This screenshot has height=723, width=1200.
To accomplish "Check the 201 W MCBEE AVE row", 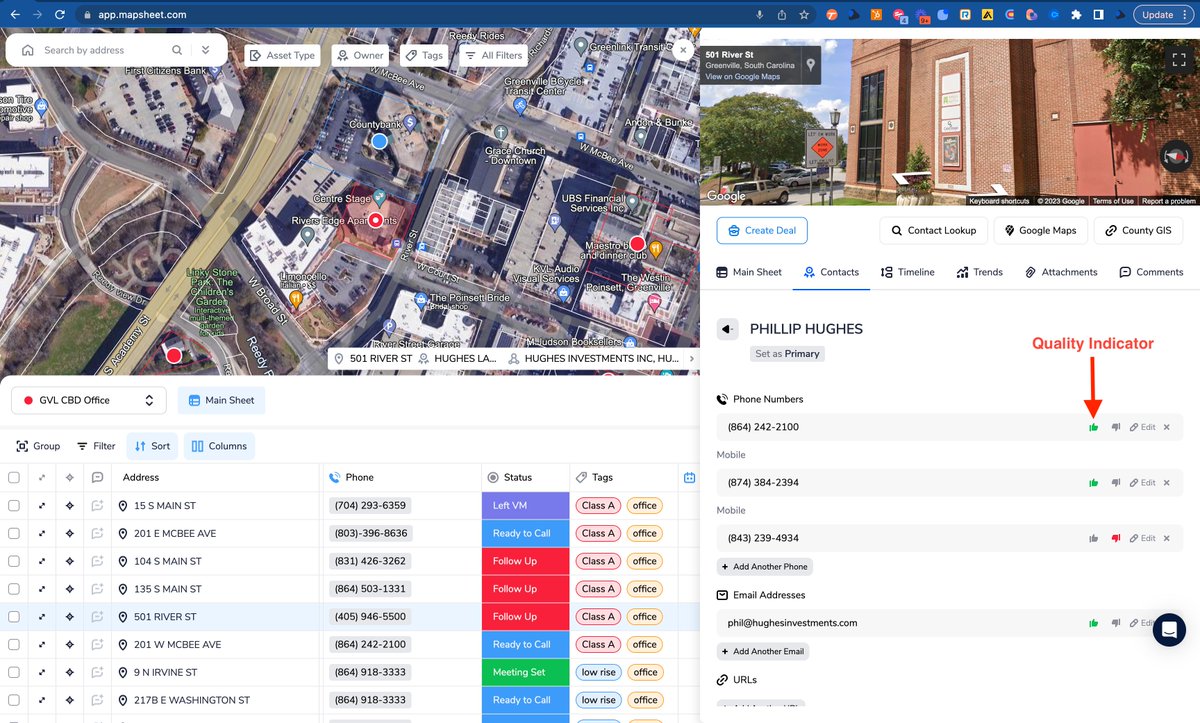I will pos(14,645).
